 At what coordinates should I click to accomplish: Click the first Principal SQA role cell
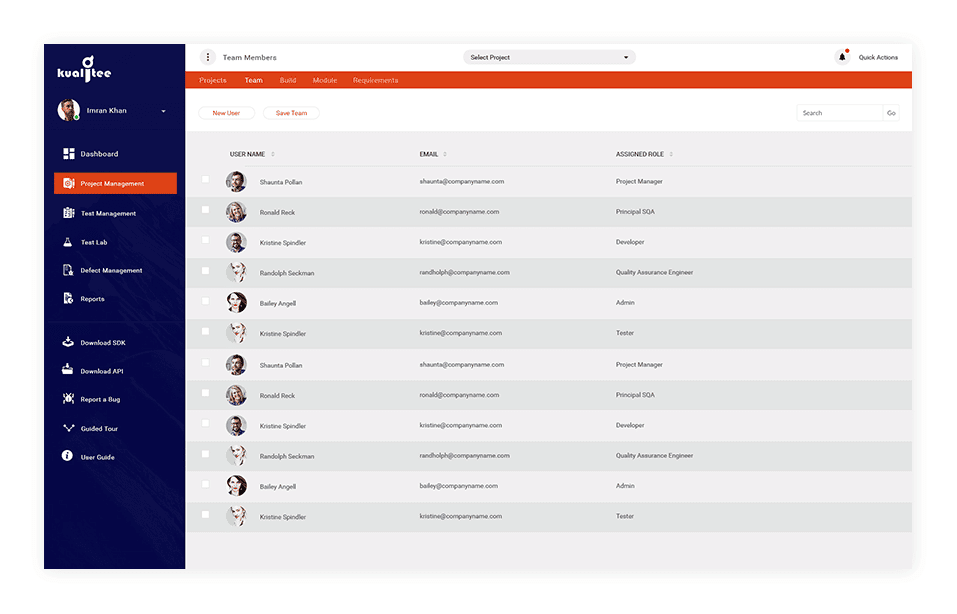(x=635, y=212)
